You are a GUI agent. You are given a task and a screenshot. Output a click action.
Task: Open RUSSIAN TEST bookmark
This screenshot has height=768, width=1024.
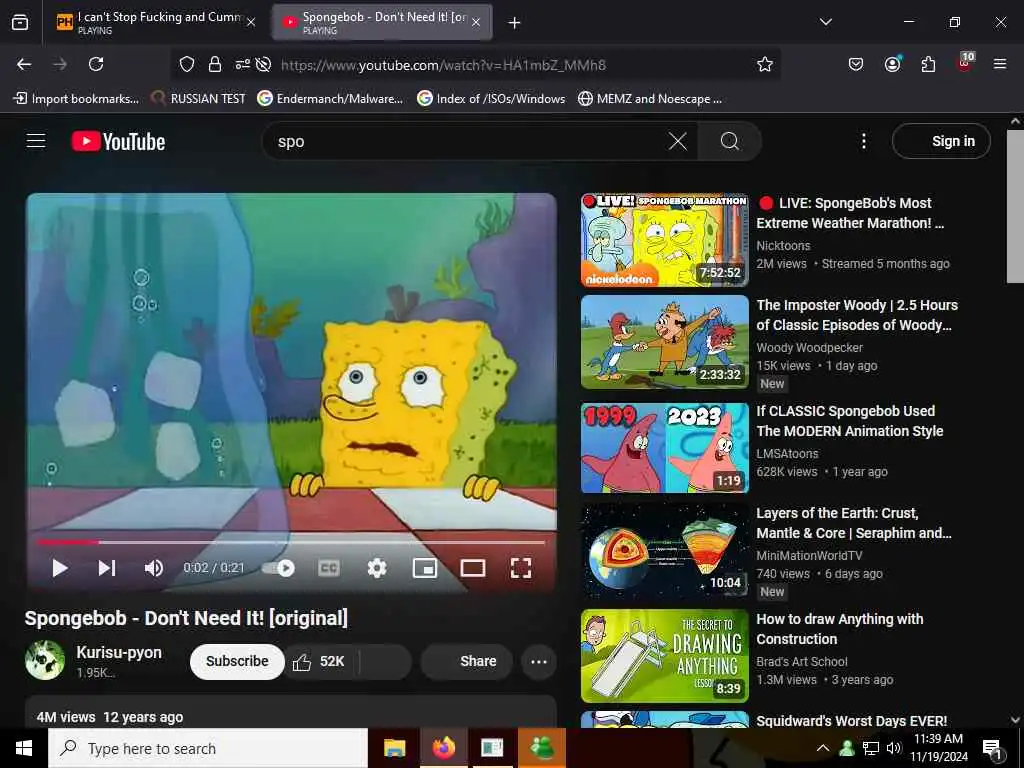coord(198,99)
